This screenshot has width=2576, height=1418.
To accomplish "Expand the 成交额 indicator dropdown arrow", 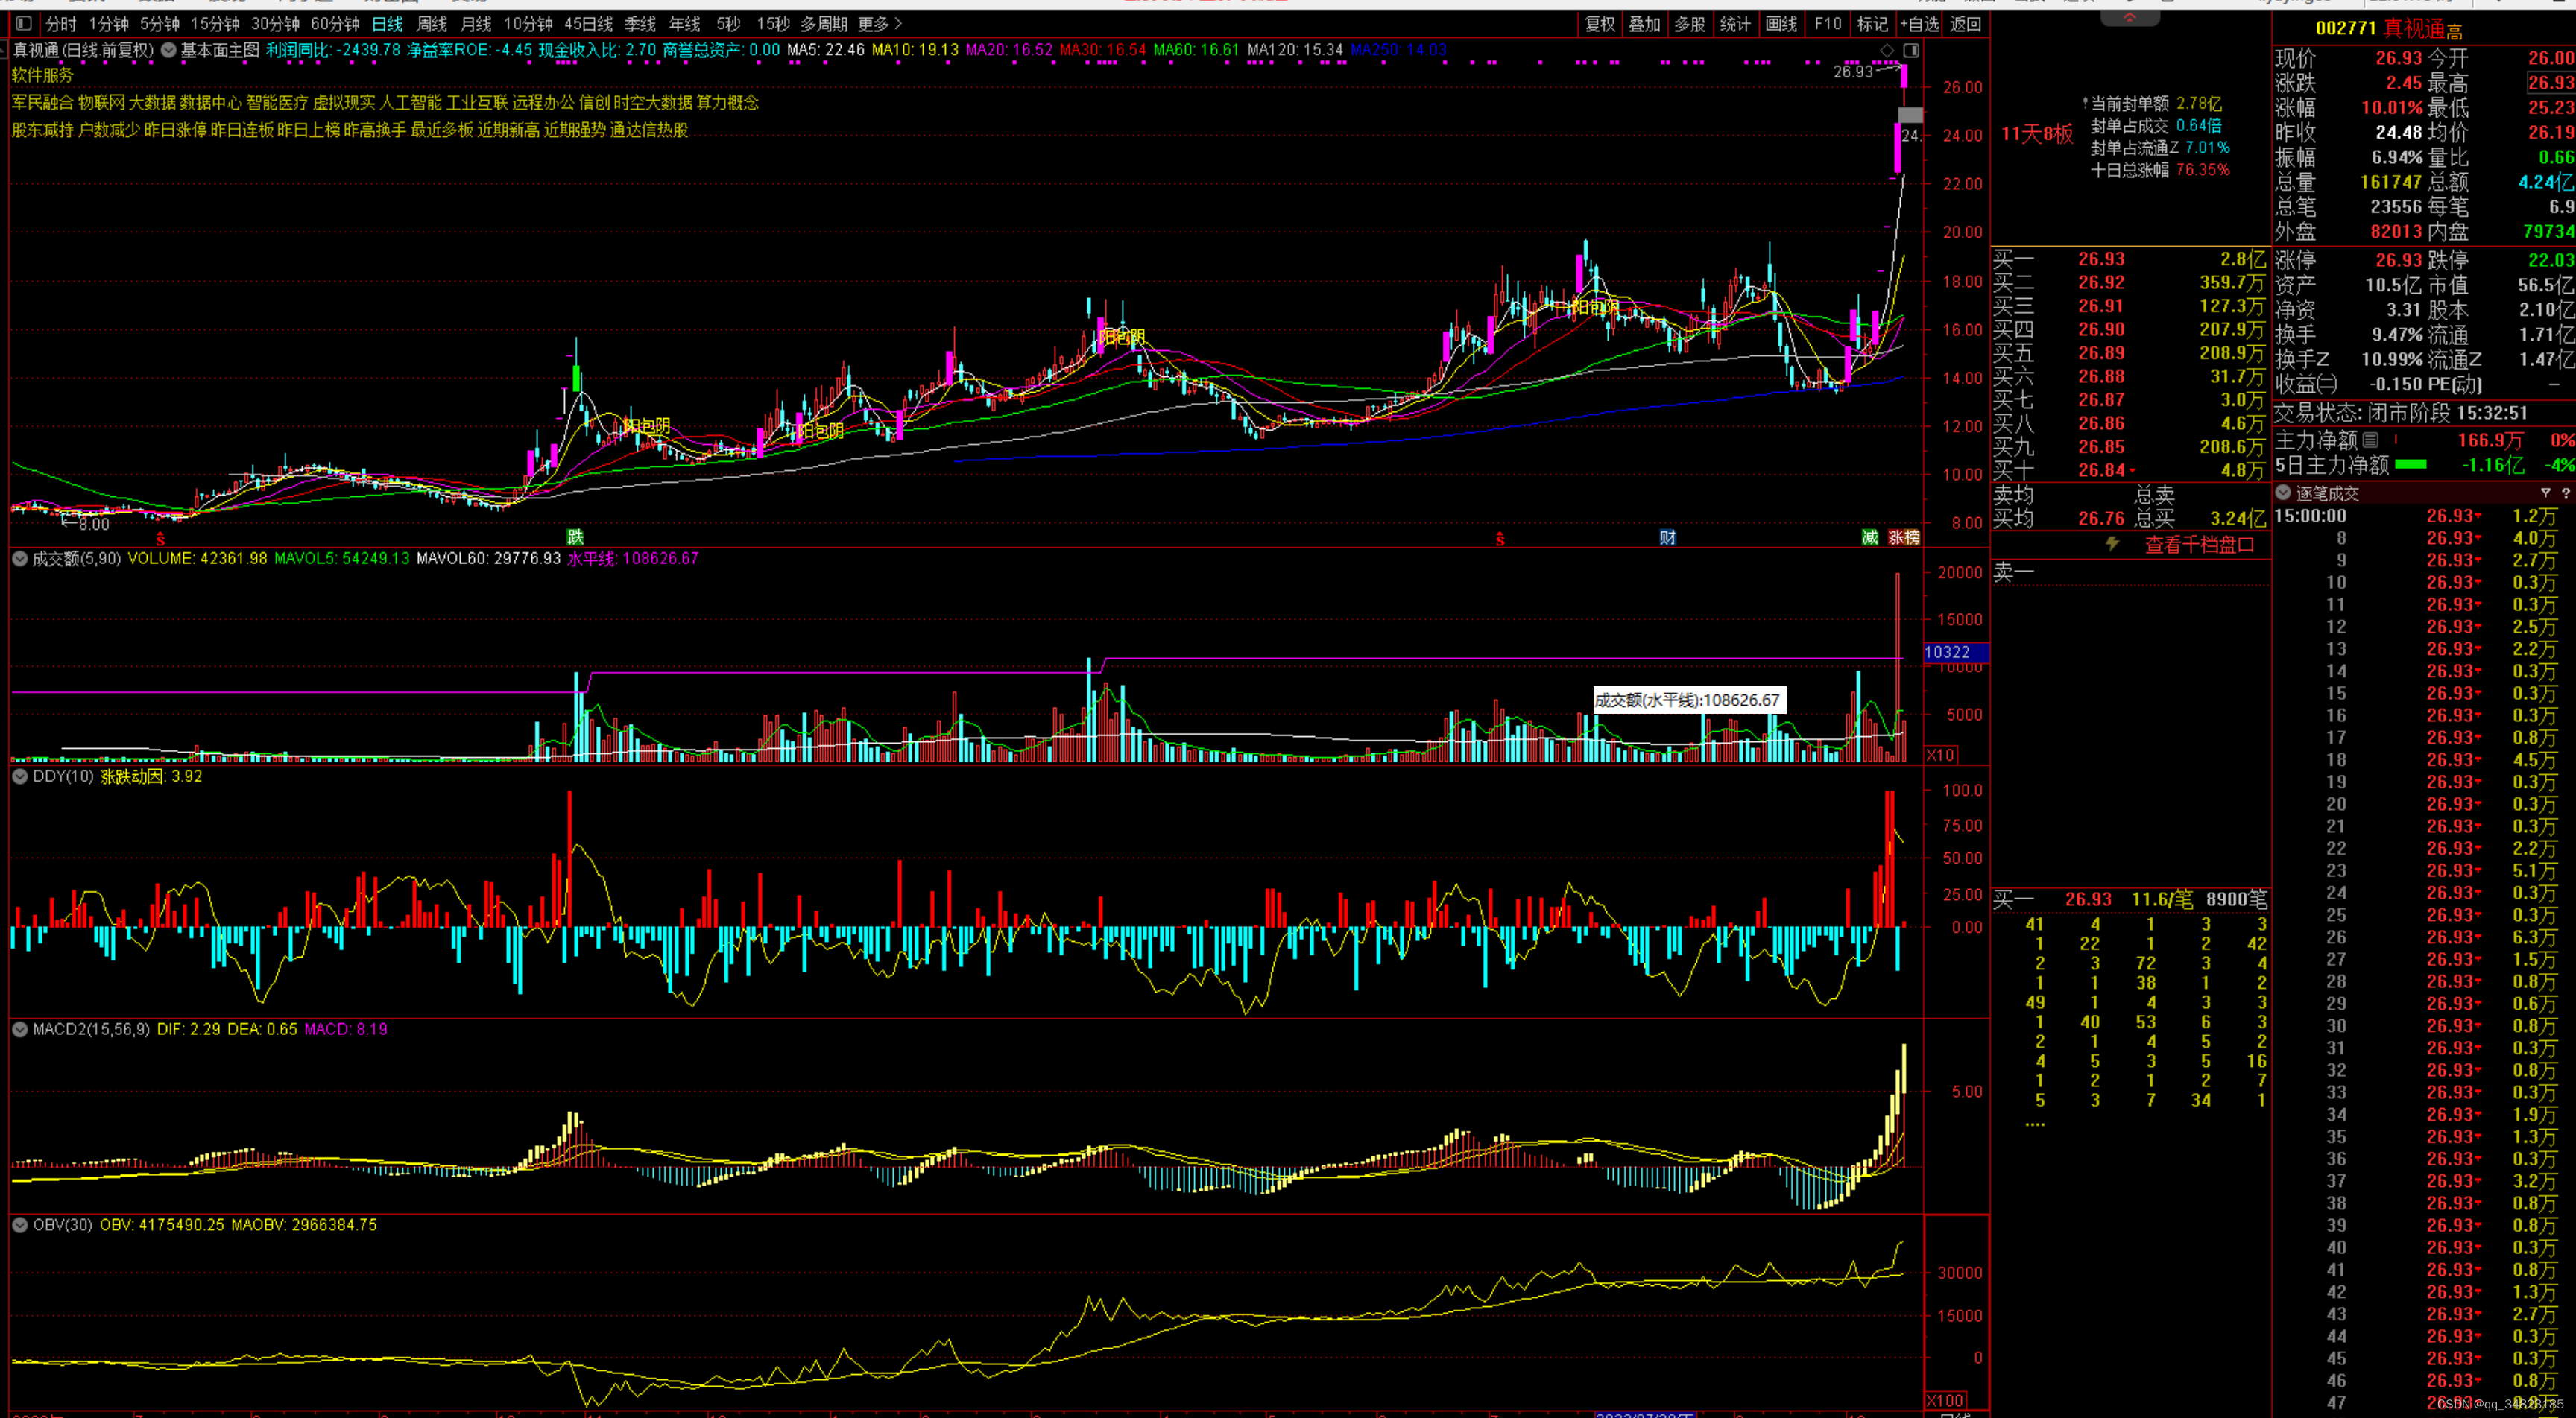I will pos(19,558).
